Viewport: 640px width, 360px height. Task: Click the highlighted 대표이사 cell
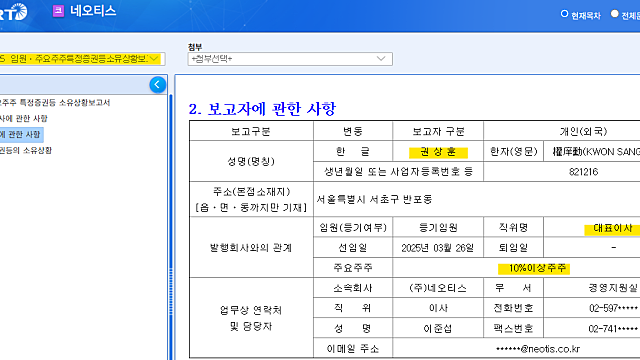[x=613, y=228]
